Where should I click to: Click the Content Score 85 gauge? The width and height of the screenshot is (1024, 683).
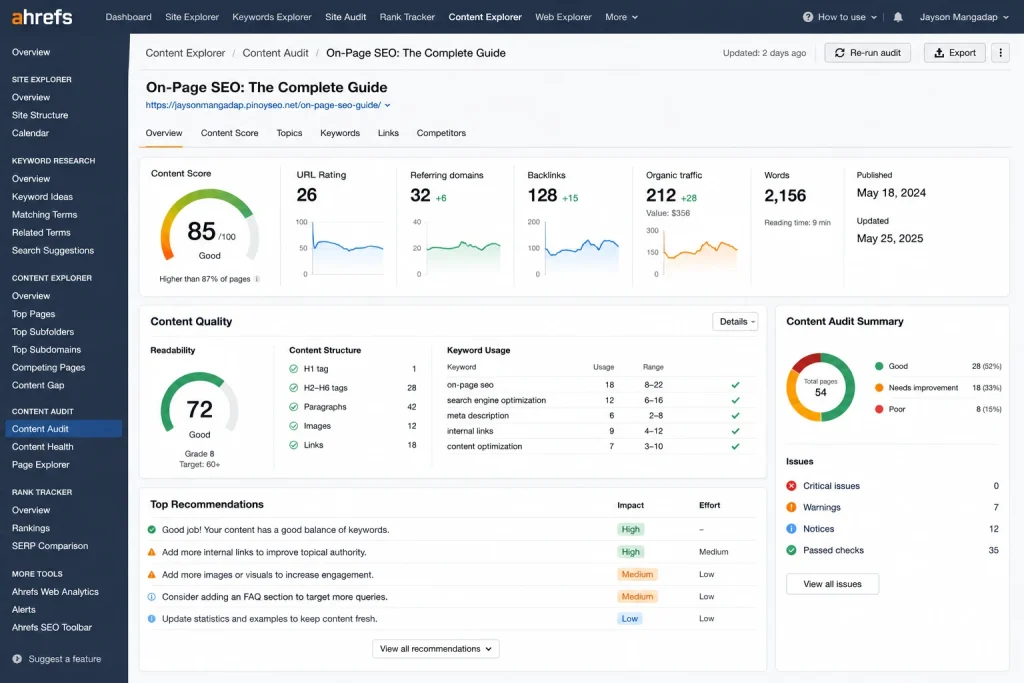click(210, 226)
